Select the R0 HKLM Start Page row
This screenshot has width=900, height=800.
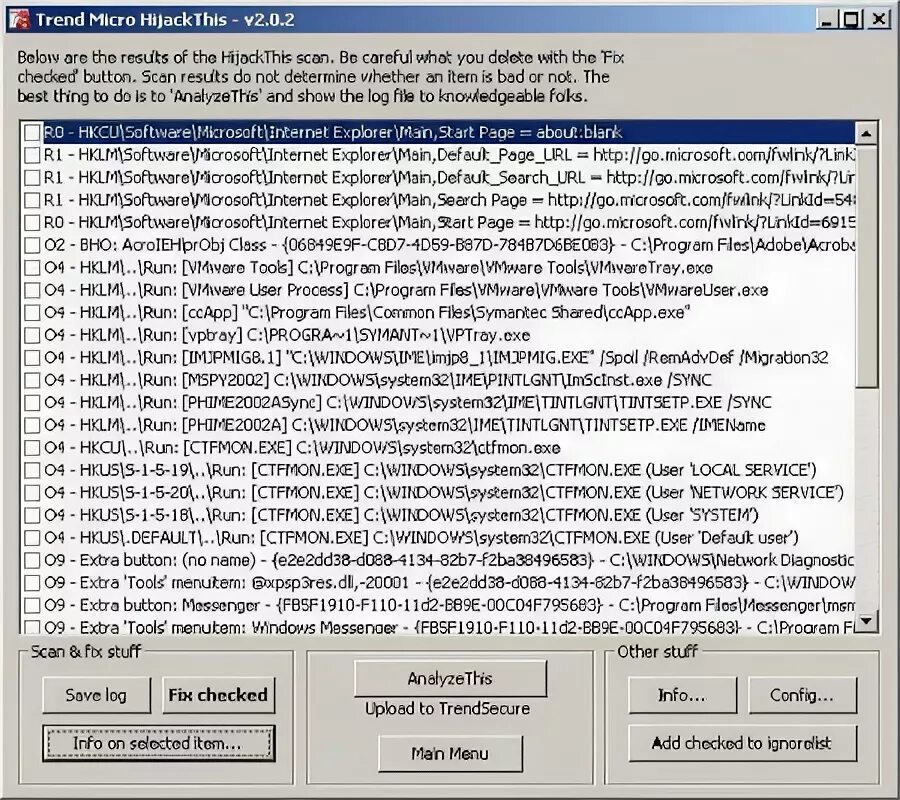pos(449,223)
